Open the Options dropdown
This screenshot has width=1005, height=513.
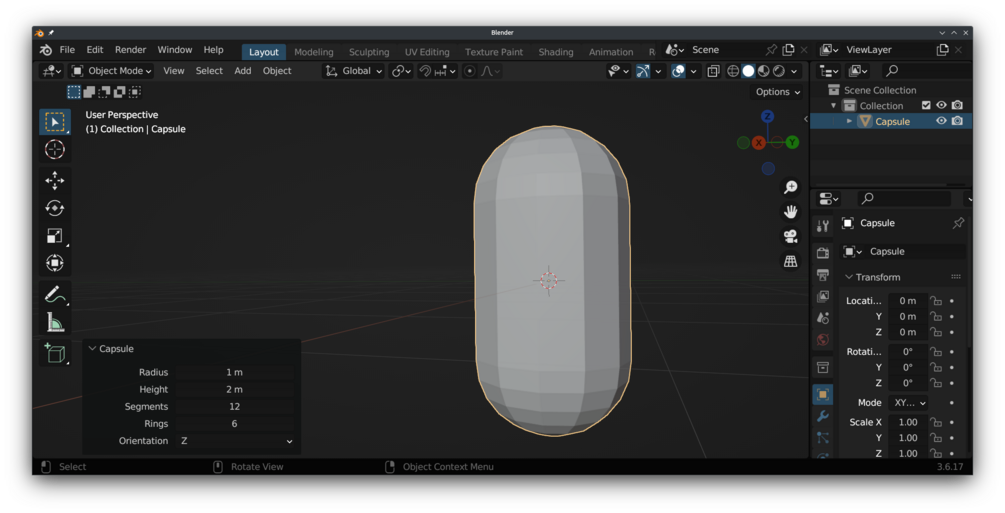pyautogui.click(x=777, y=92)
